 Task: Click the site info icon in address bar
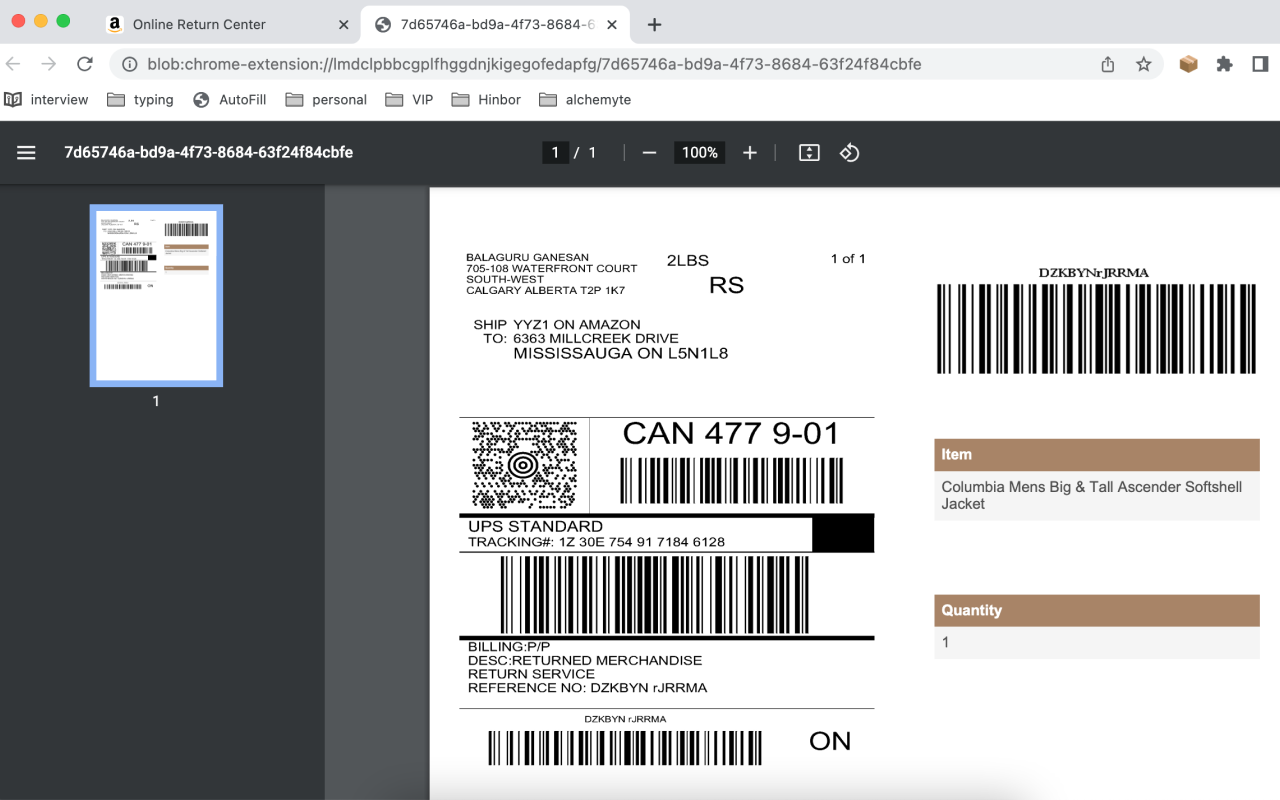pyautogui.click(x=129, y=64)
